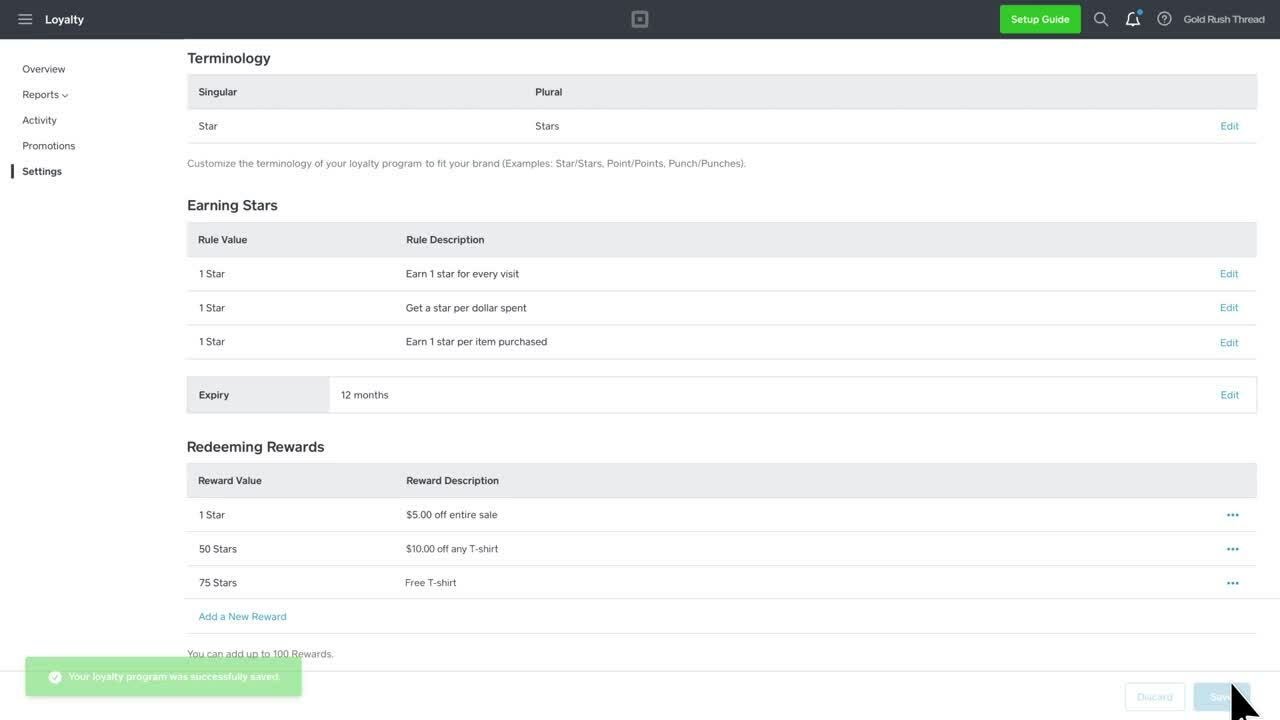Open options for $10.00 off any T-shirt

point(1232,549)
